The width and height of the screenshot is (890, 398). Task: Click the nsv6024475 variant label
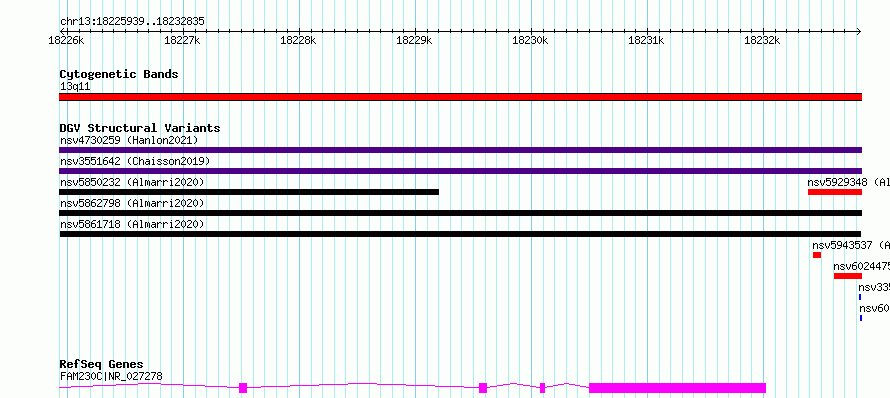(x=862, y=266)
